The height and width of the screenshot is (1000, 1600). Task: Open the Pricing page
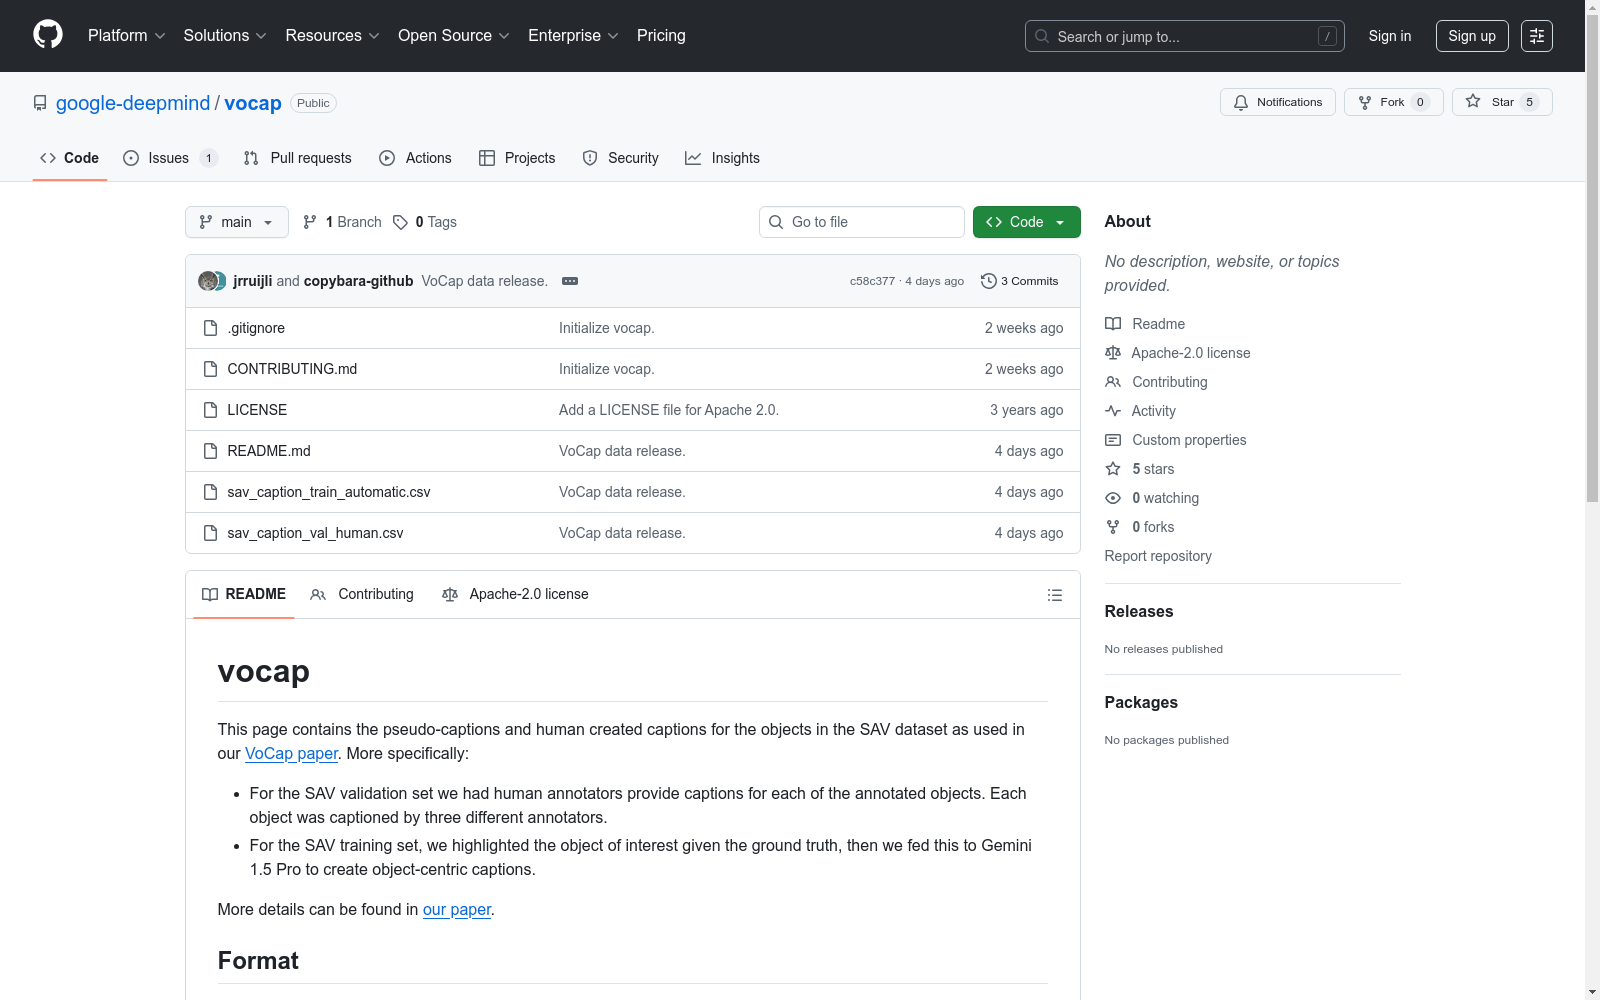point(661,36)
